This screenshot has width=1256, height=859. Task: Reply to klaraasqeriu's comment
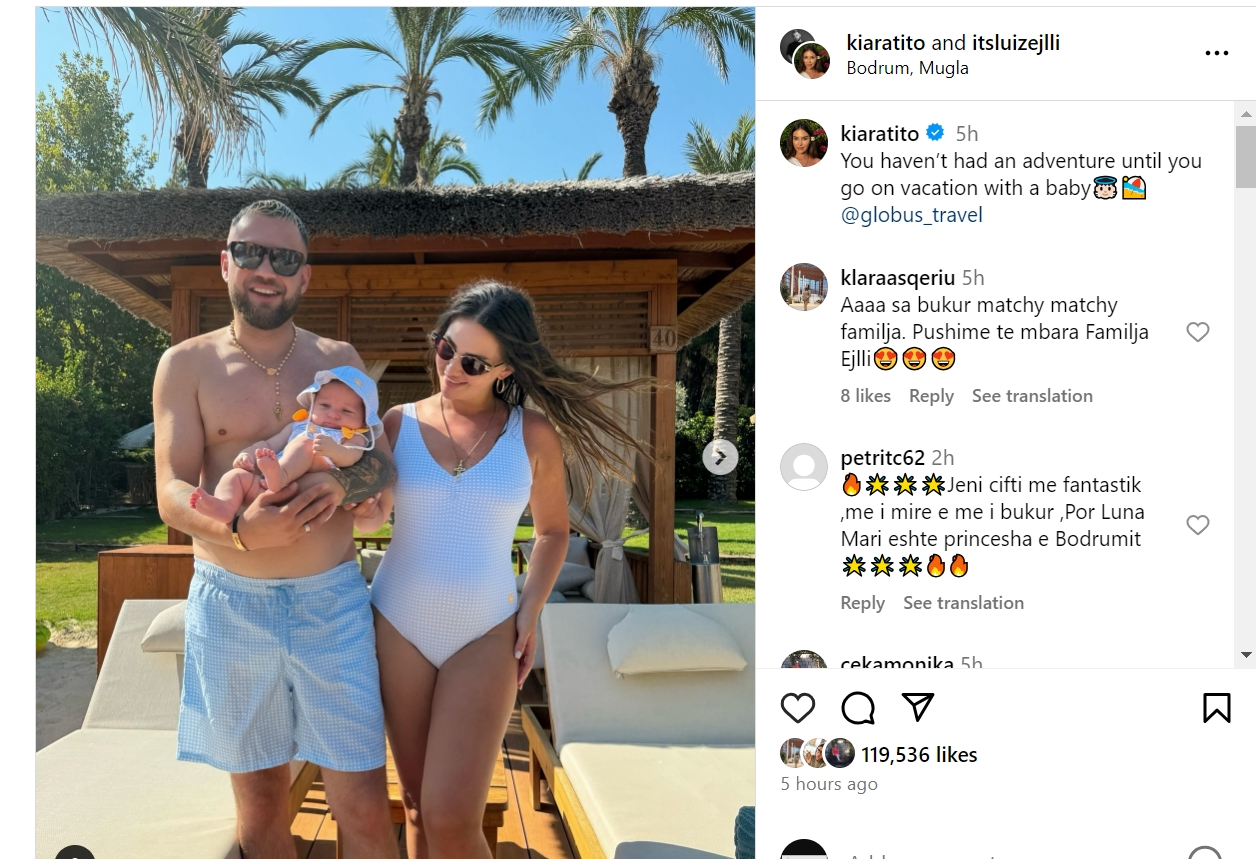pyautogui.click(x=931, y=396)
